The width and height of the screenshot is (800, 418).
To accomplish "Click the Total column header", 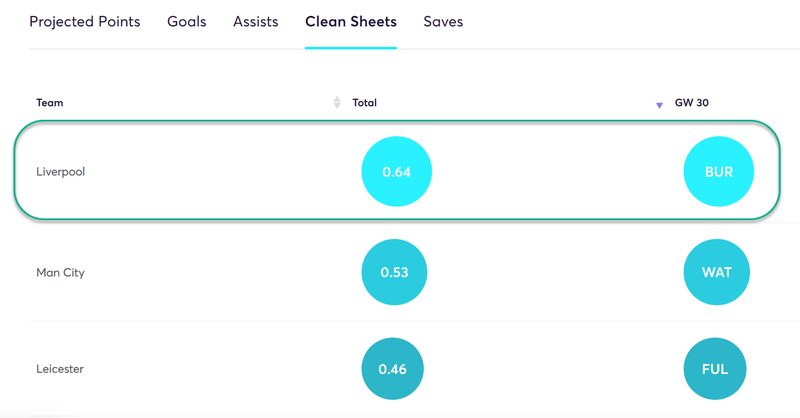I will click(364, 103).
